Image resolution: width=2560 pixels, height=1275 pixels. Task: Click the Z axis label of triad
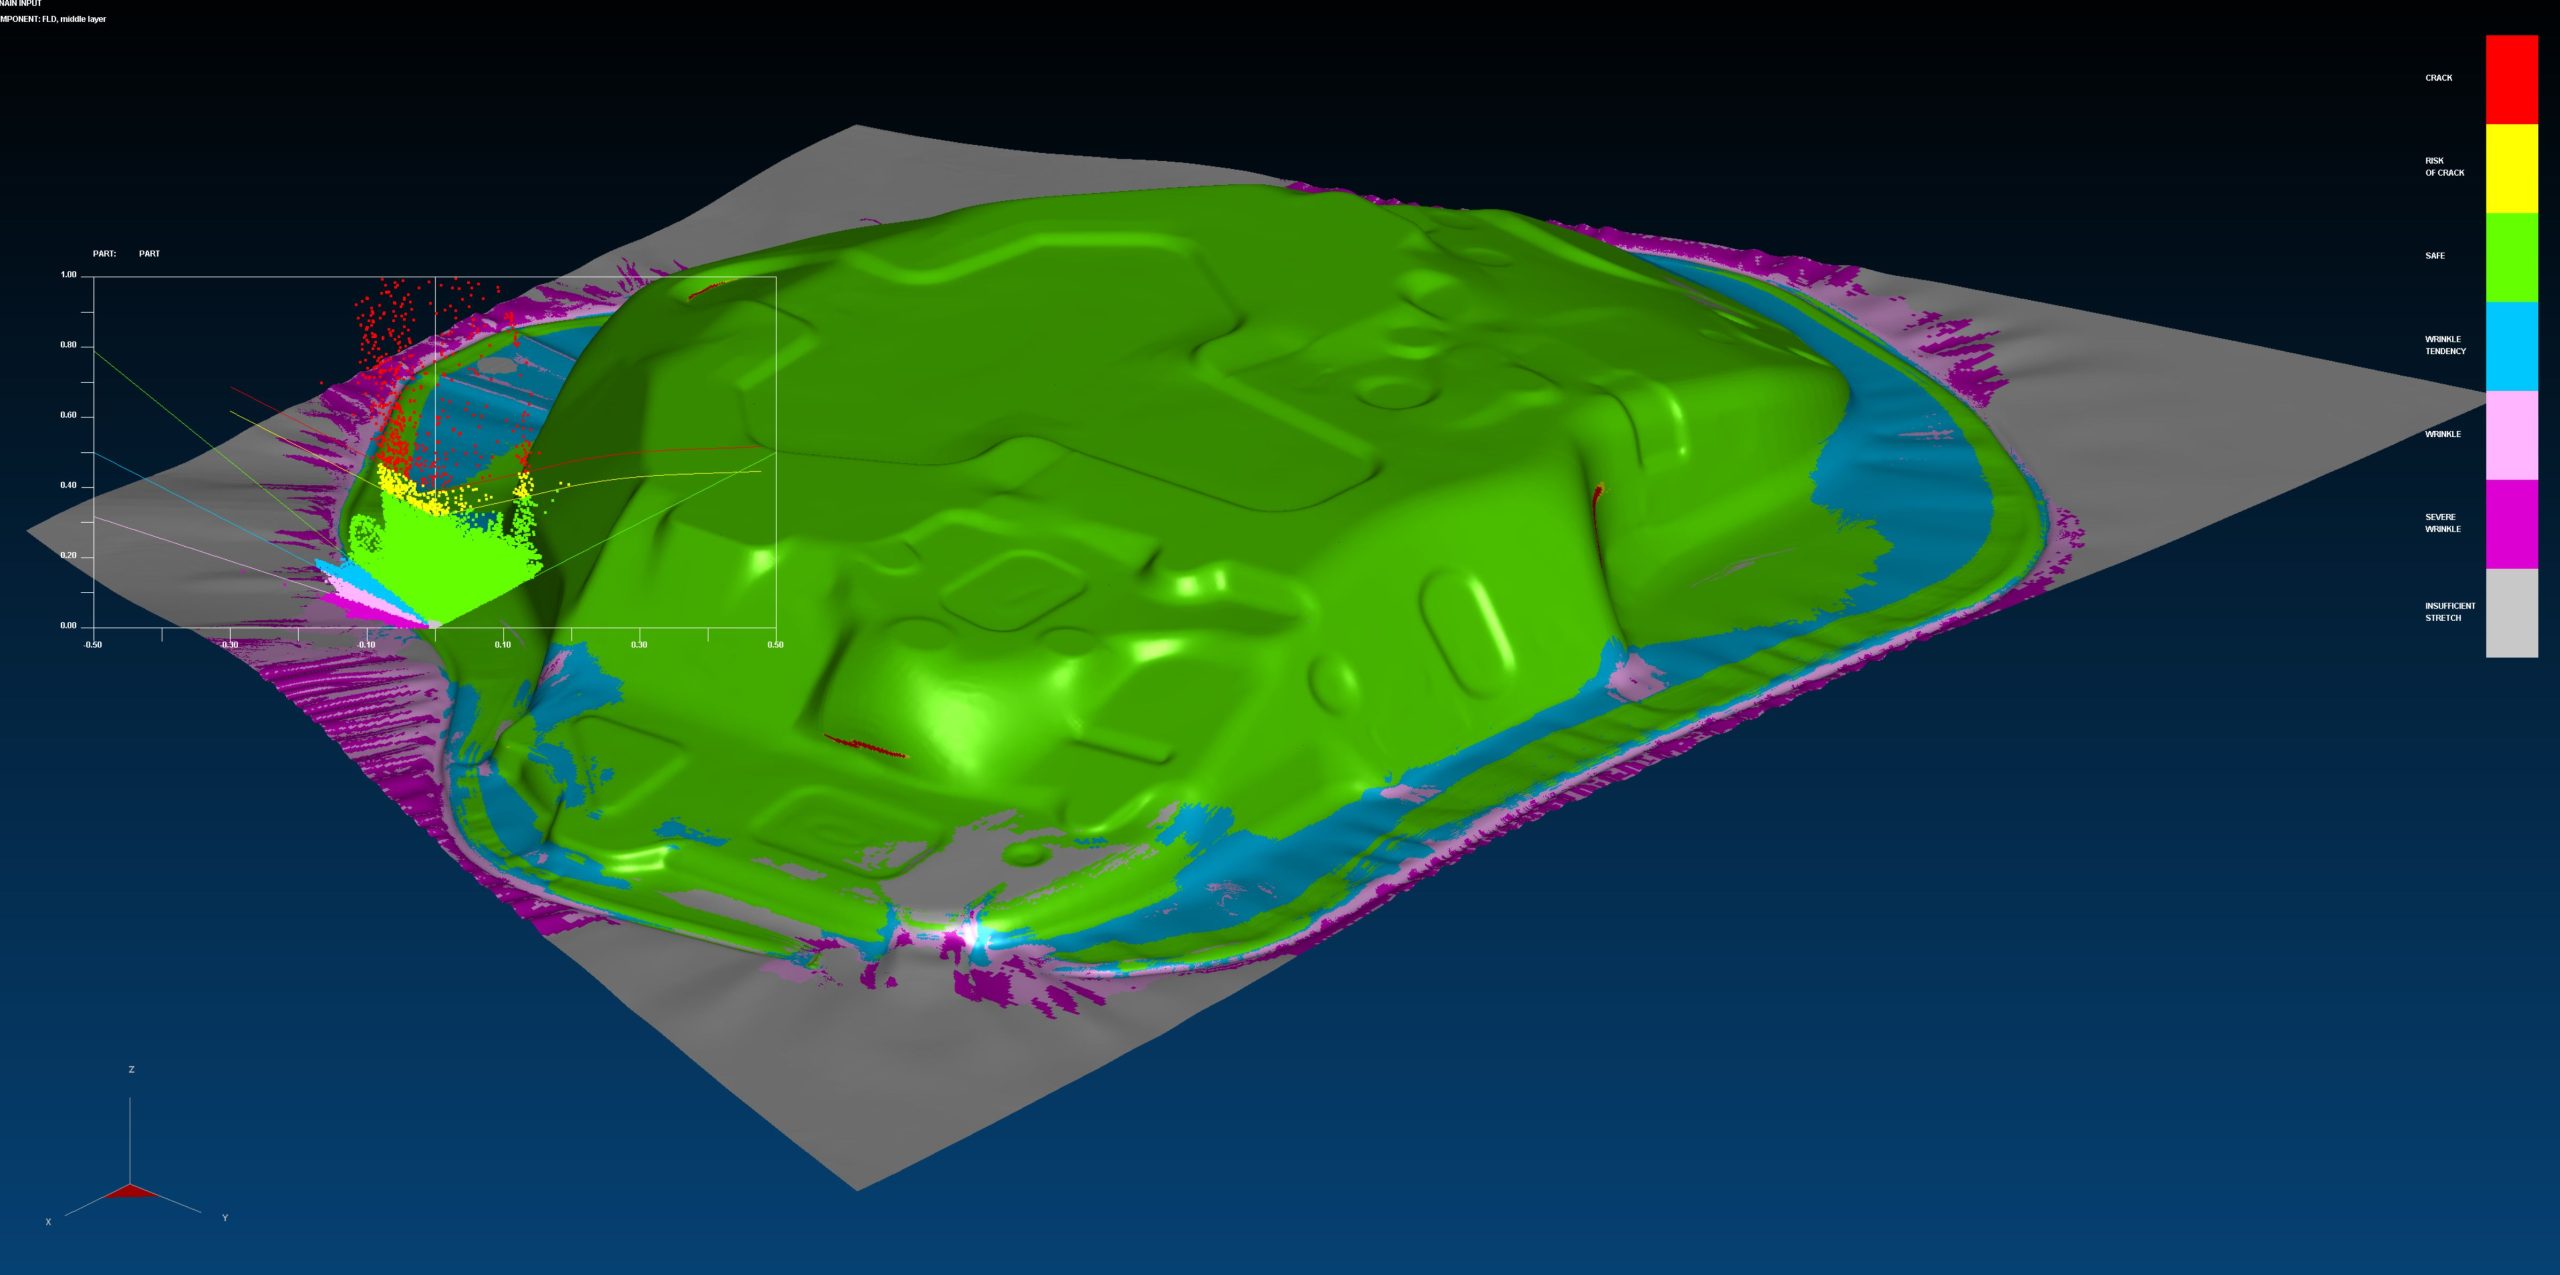click(x=131, y=1070)
